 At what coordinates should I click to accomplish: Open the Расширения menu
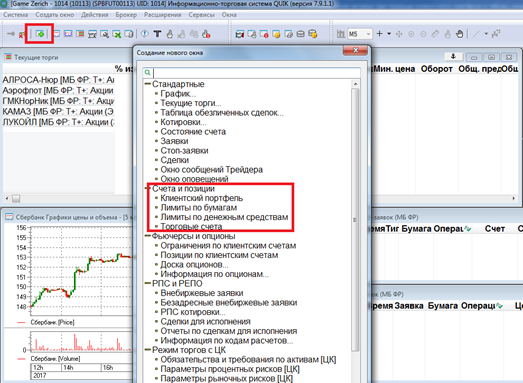(x=162, y=15)
